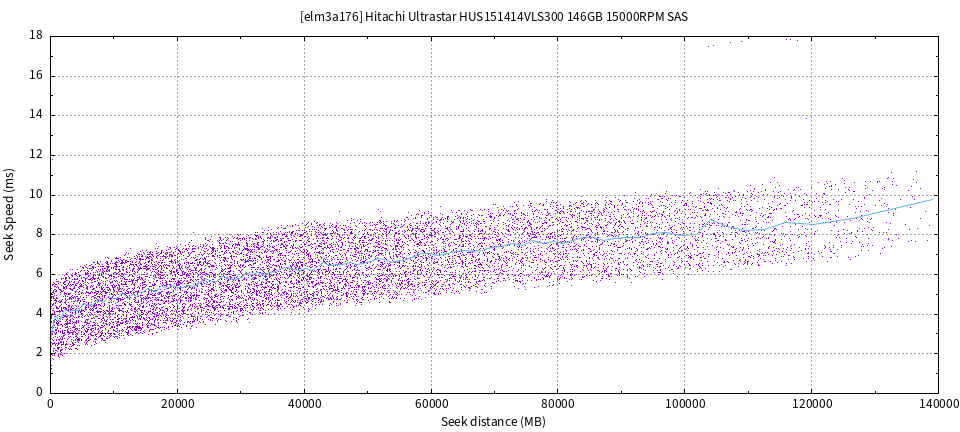Click the 100000 x-axis tick label
The height and width of the screenshot is (432, 960).
684,404
